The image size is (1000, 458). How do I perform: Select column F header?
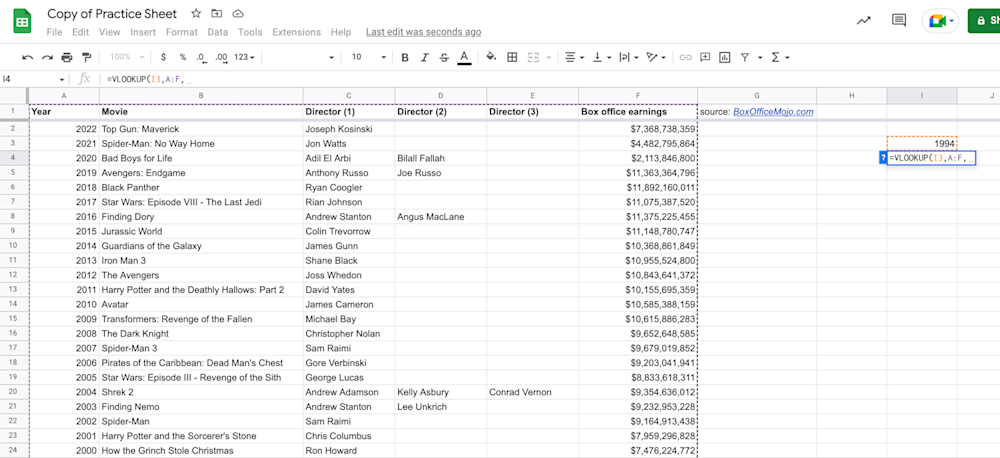(x=638, y=95)
